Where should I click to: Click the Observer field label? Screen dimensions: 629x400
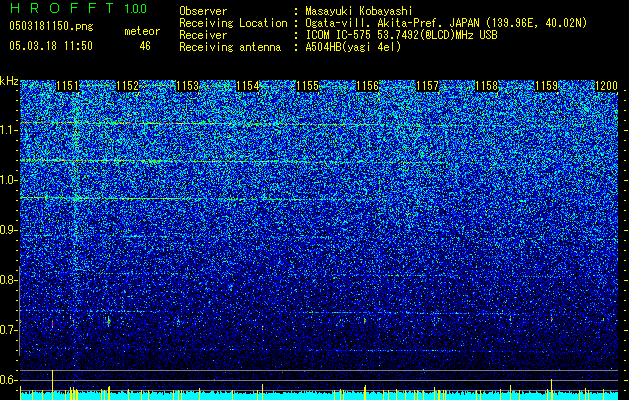click(x=203, y=11)
